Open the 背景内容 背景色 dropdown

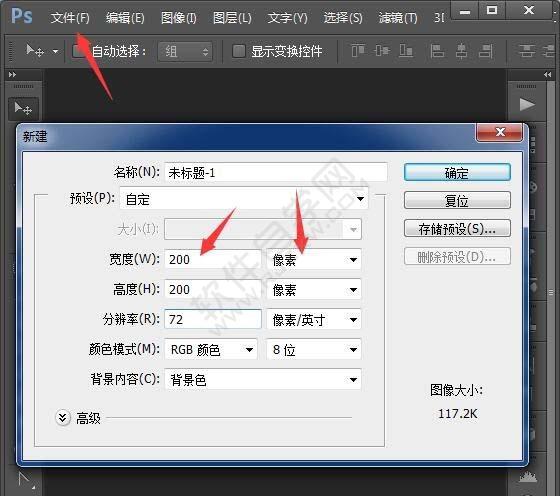tap(263, 379)
